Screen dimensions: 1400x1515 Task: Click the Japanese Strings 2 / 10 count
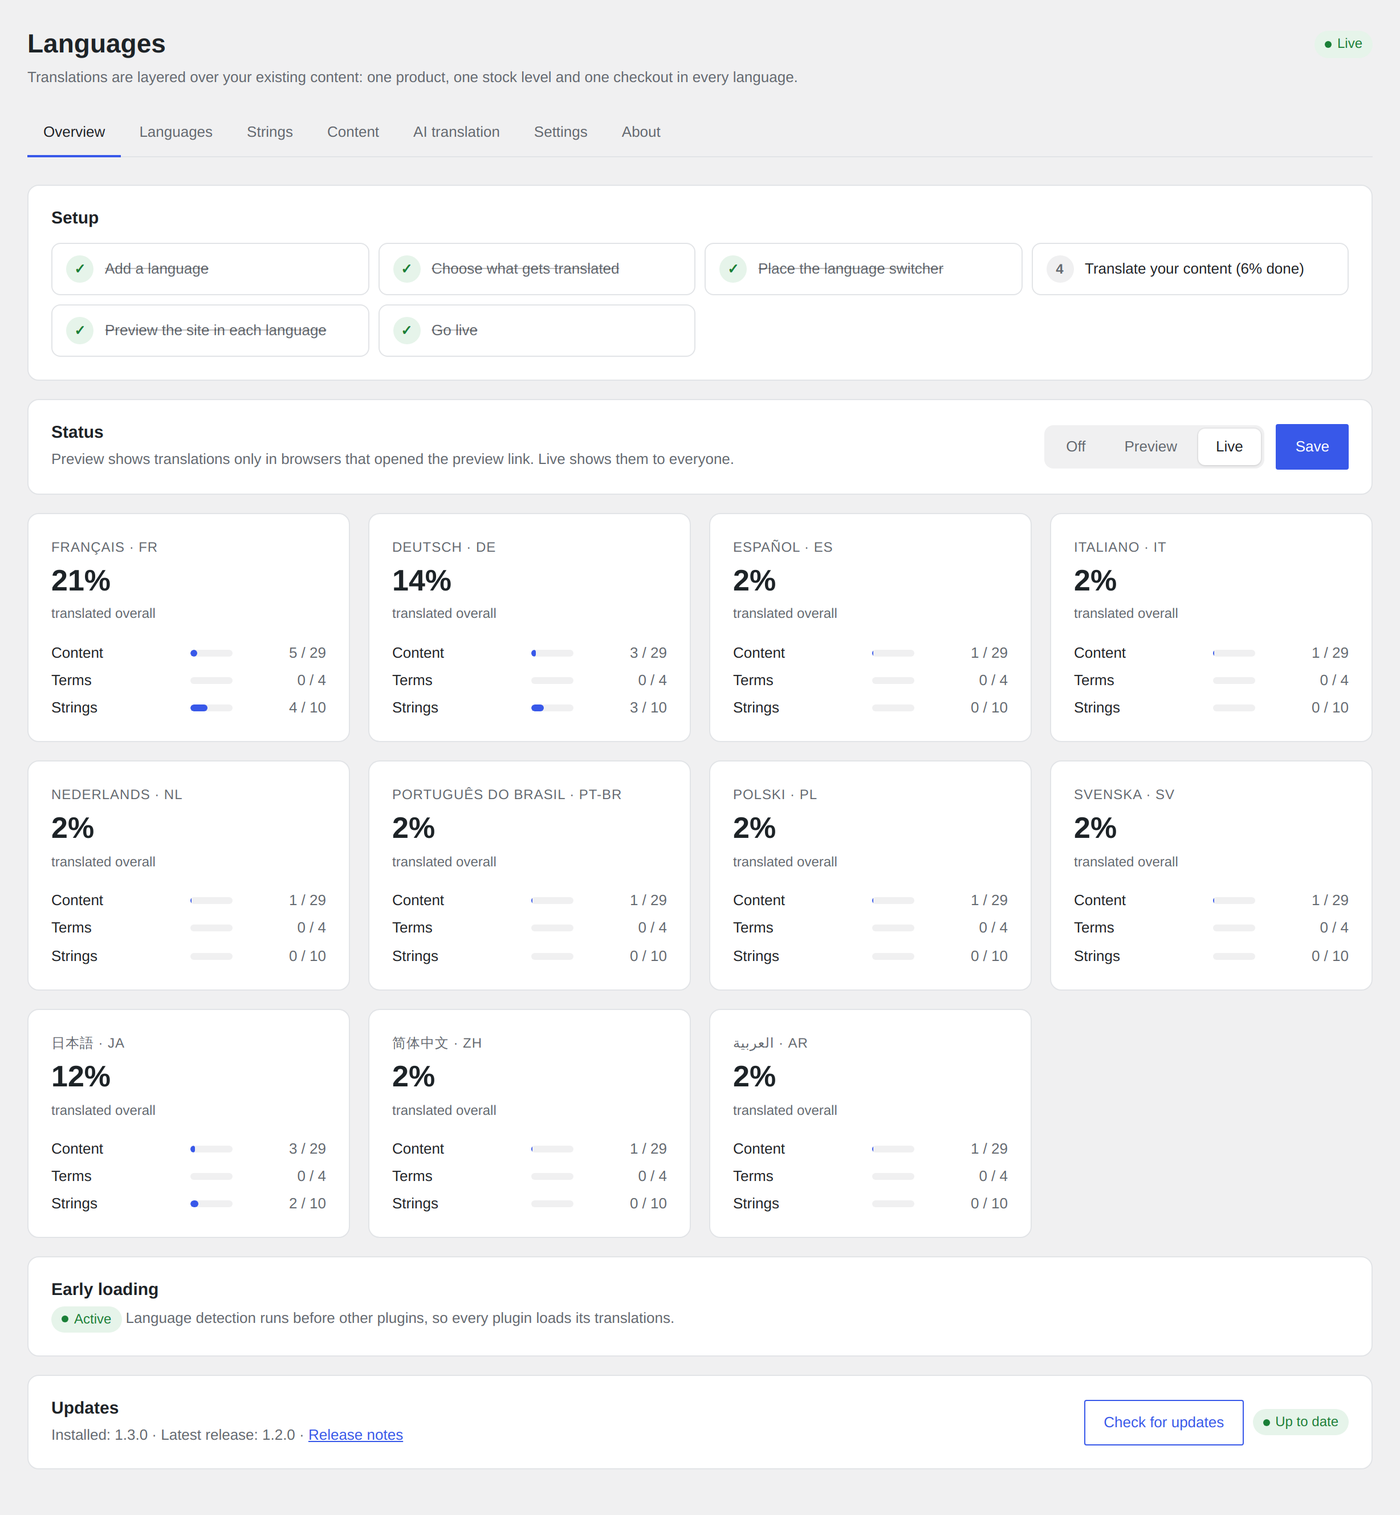pos(307,1204)
